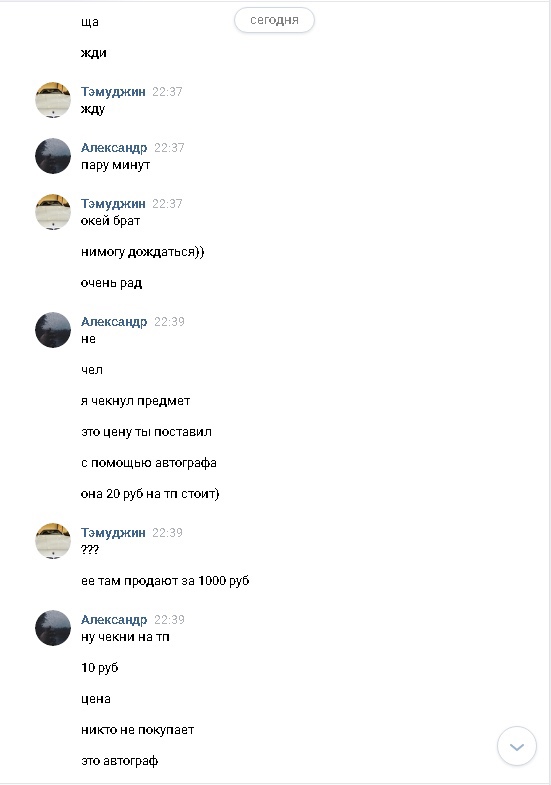Viewport: 551px width, 785px height.
Task: Select the message 'никто не покупает'
Action: (138, 730)
